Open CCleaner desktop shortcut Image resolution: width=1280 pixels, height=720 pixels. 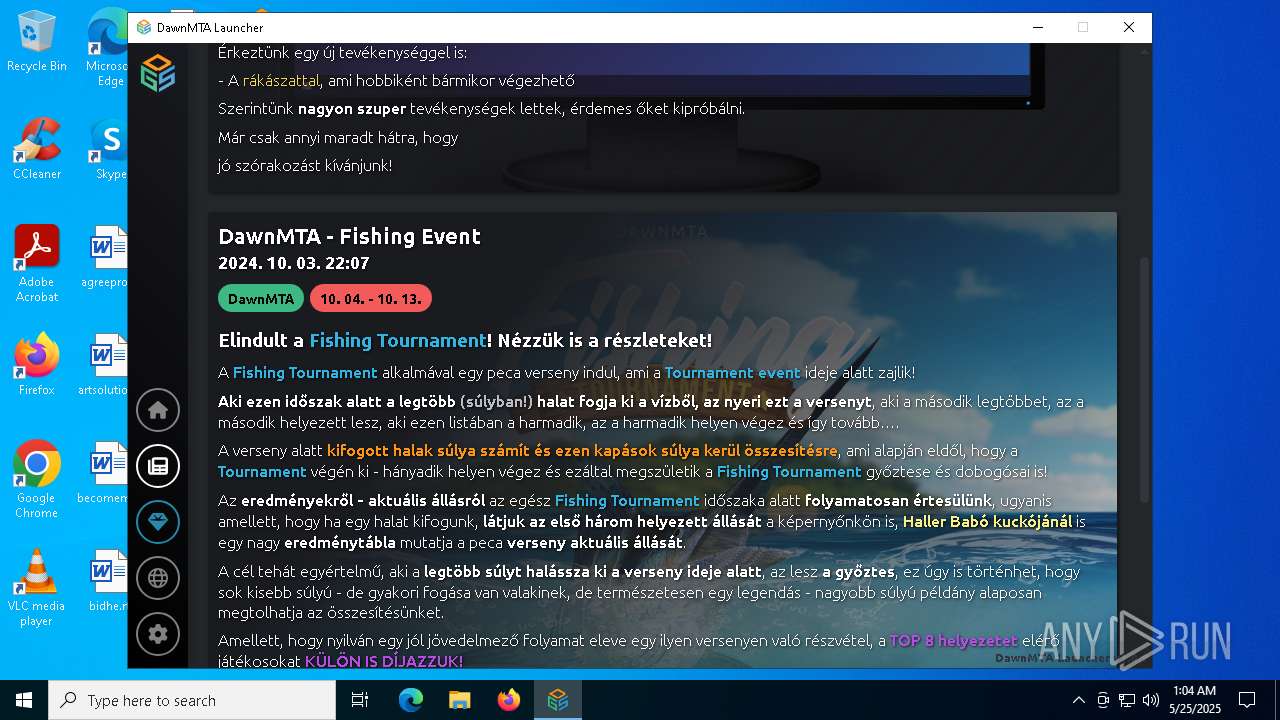[x=37, y=148]
